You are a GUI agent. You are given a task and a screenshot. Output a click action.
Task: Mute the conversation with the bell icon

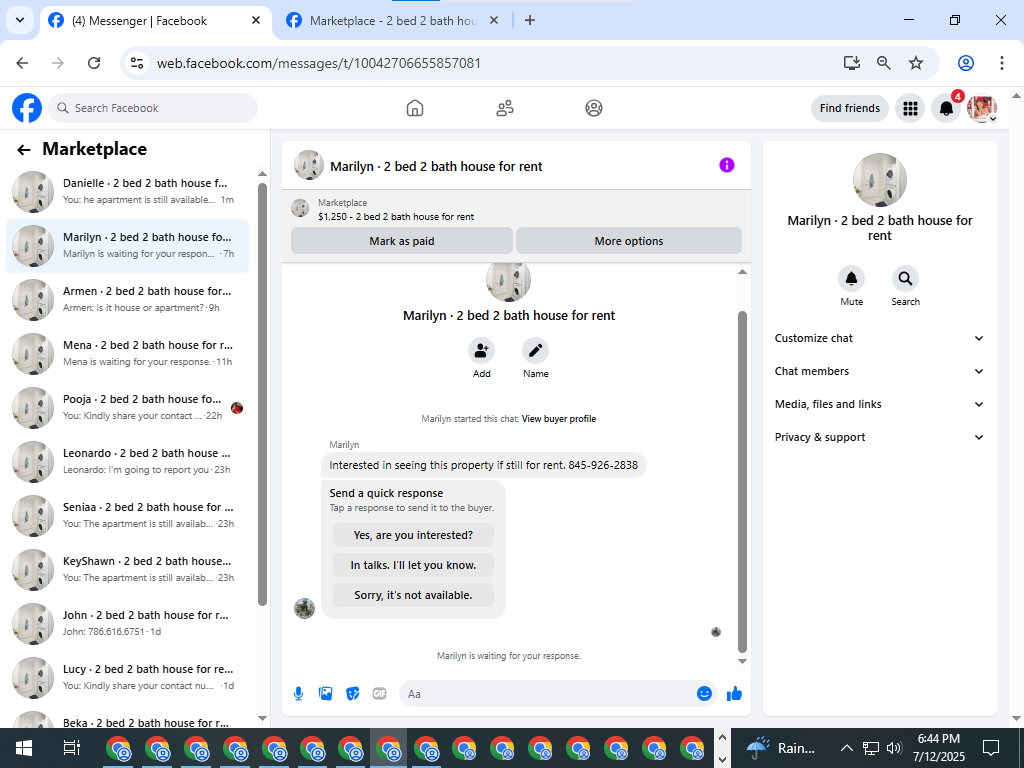point(852,279)
